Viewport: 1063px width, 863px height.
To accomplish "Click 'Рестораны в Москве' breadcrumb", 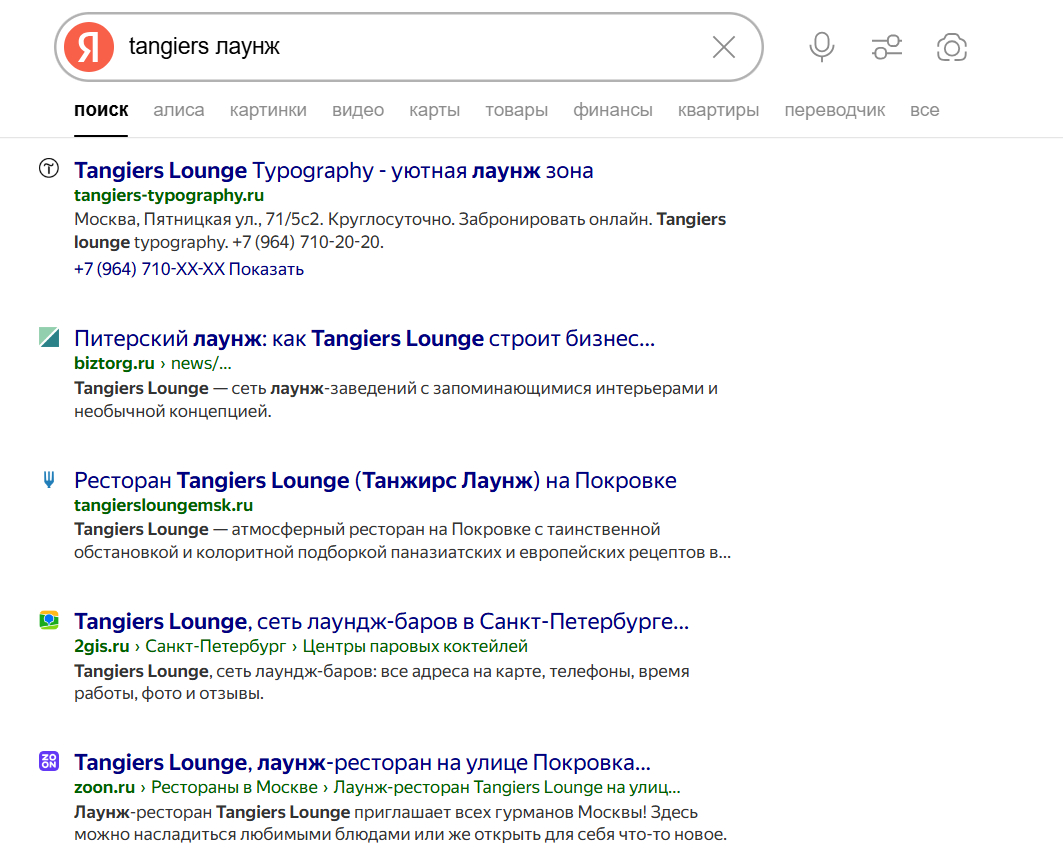I will click(234, 787).
